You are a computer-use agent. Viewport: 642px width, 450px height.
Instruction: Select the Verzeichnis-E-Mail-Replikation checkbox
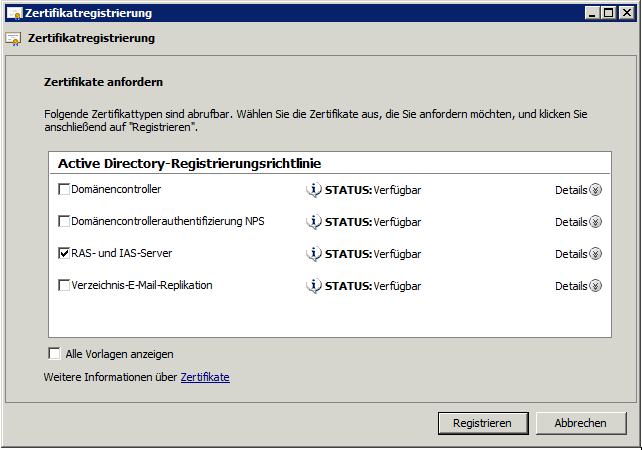[x=64, y=285]
